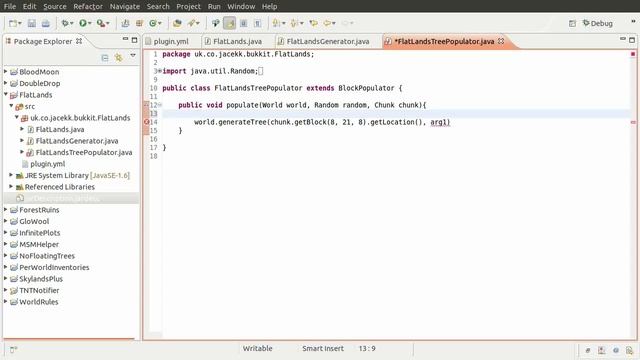Viewport: 640px width, 360px height.
Task: Toggle Block Selection mode
Action: 243,23
